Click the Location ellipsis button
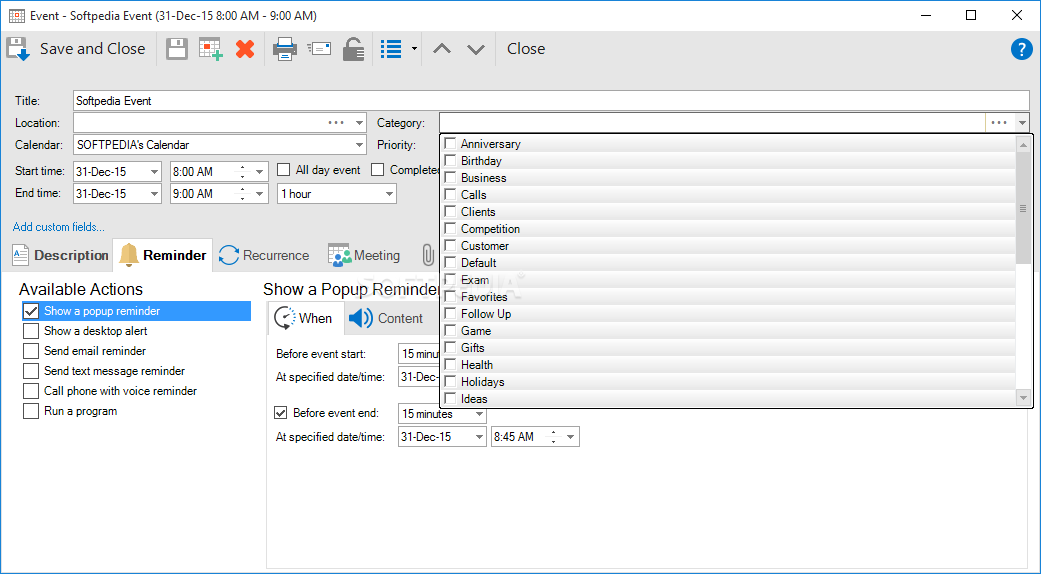This screenshot has width=1041, height=574. (337, 123)
